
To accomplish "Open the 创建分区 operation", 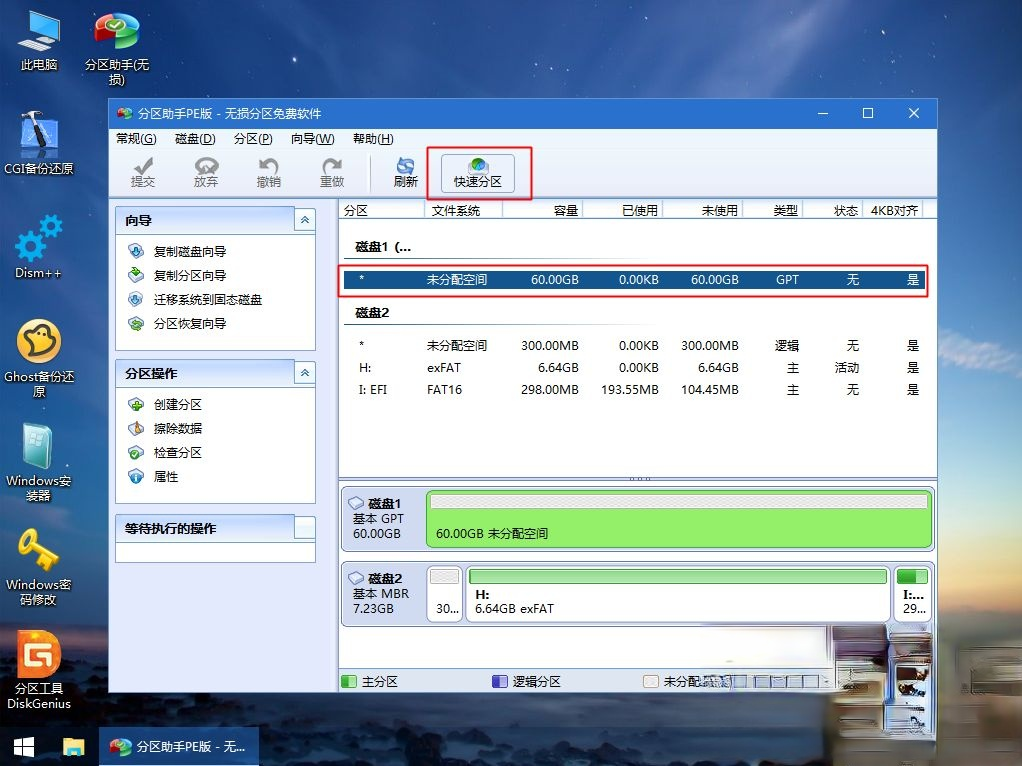I will [x=177, y=405].
